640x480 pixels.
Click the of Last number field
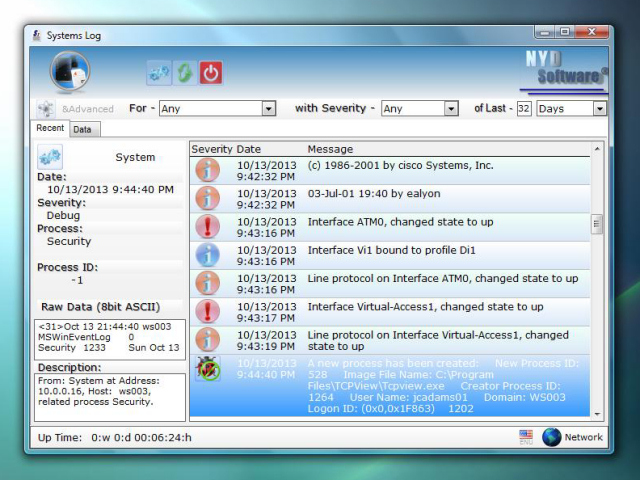click(524, 109)
